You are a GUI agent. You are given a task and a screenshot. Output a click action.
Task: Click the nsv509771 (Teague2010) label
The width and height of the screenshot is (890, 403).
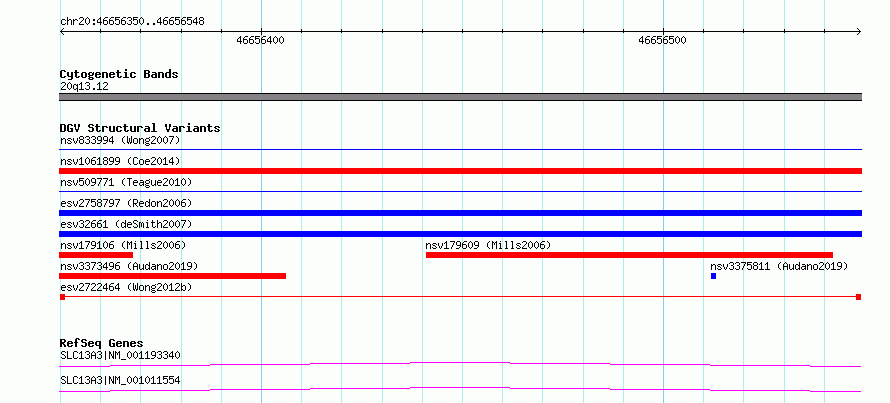point(126,182)
